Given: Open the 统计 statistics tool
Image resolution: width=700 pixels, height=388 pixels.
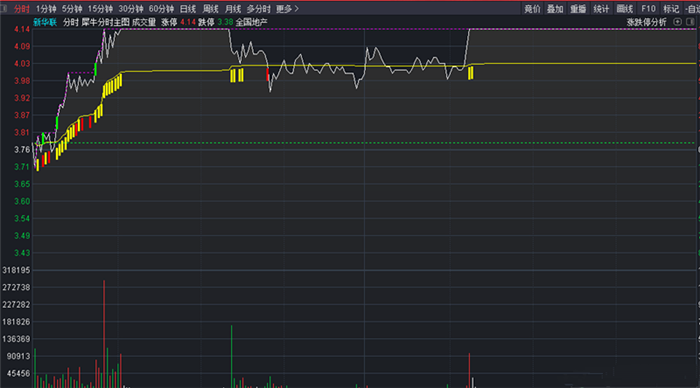Looking at the screenshot, I should point(601,9).
